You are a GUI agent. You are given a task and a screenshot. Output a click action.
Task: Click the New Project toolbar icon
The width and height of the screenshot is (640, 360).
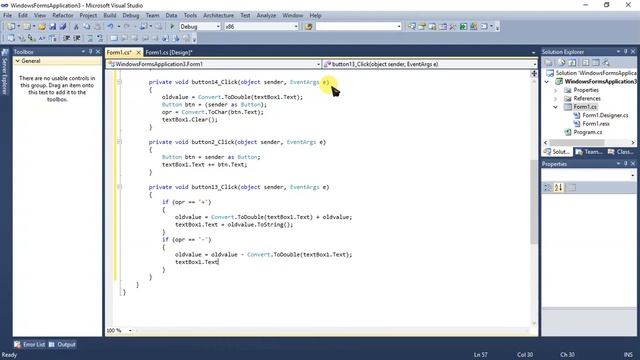11,27
